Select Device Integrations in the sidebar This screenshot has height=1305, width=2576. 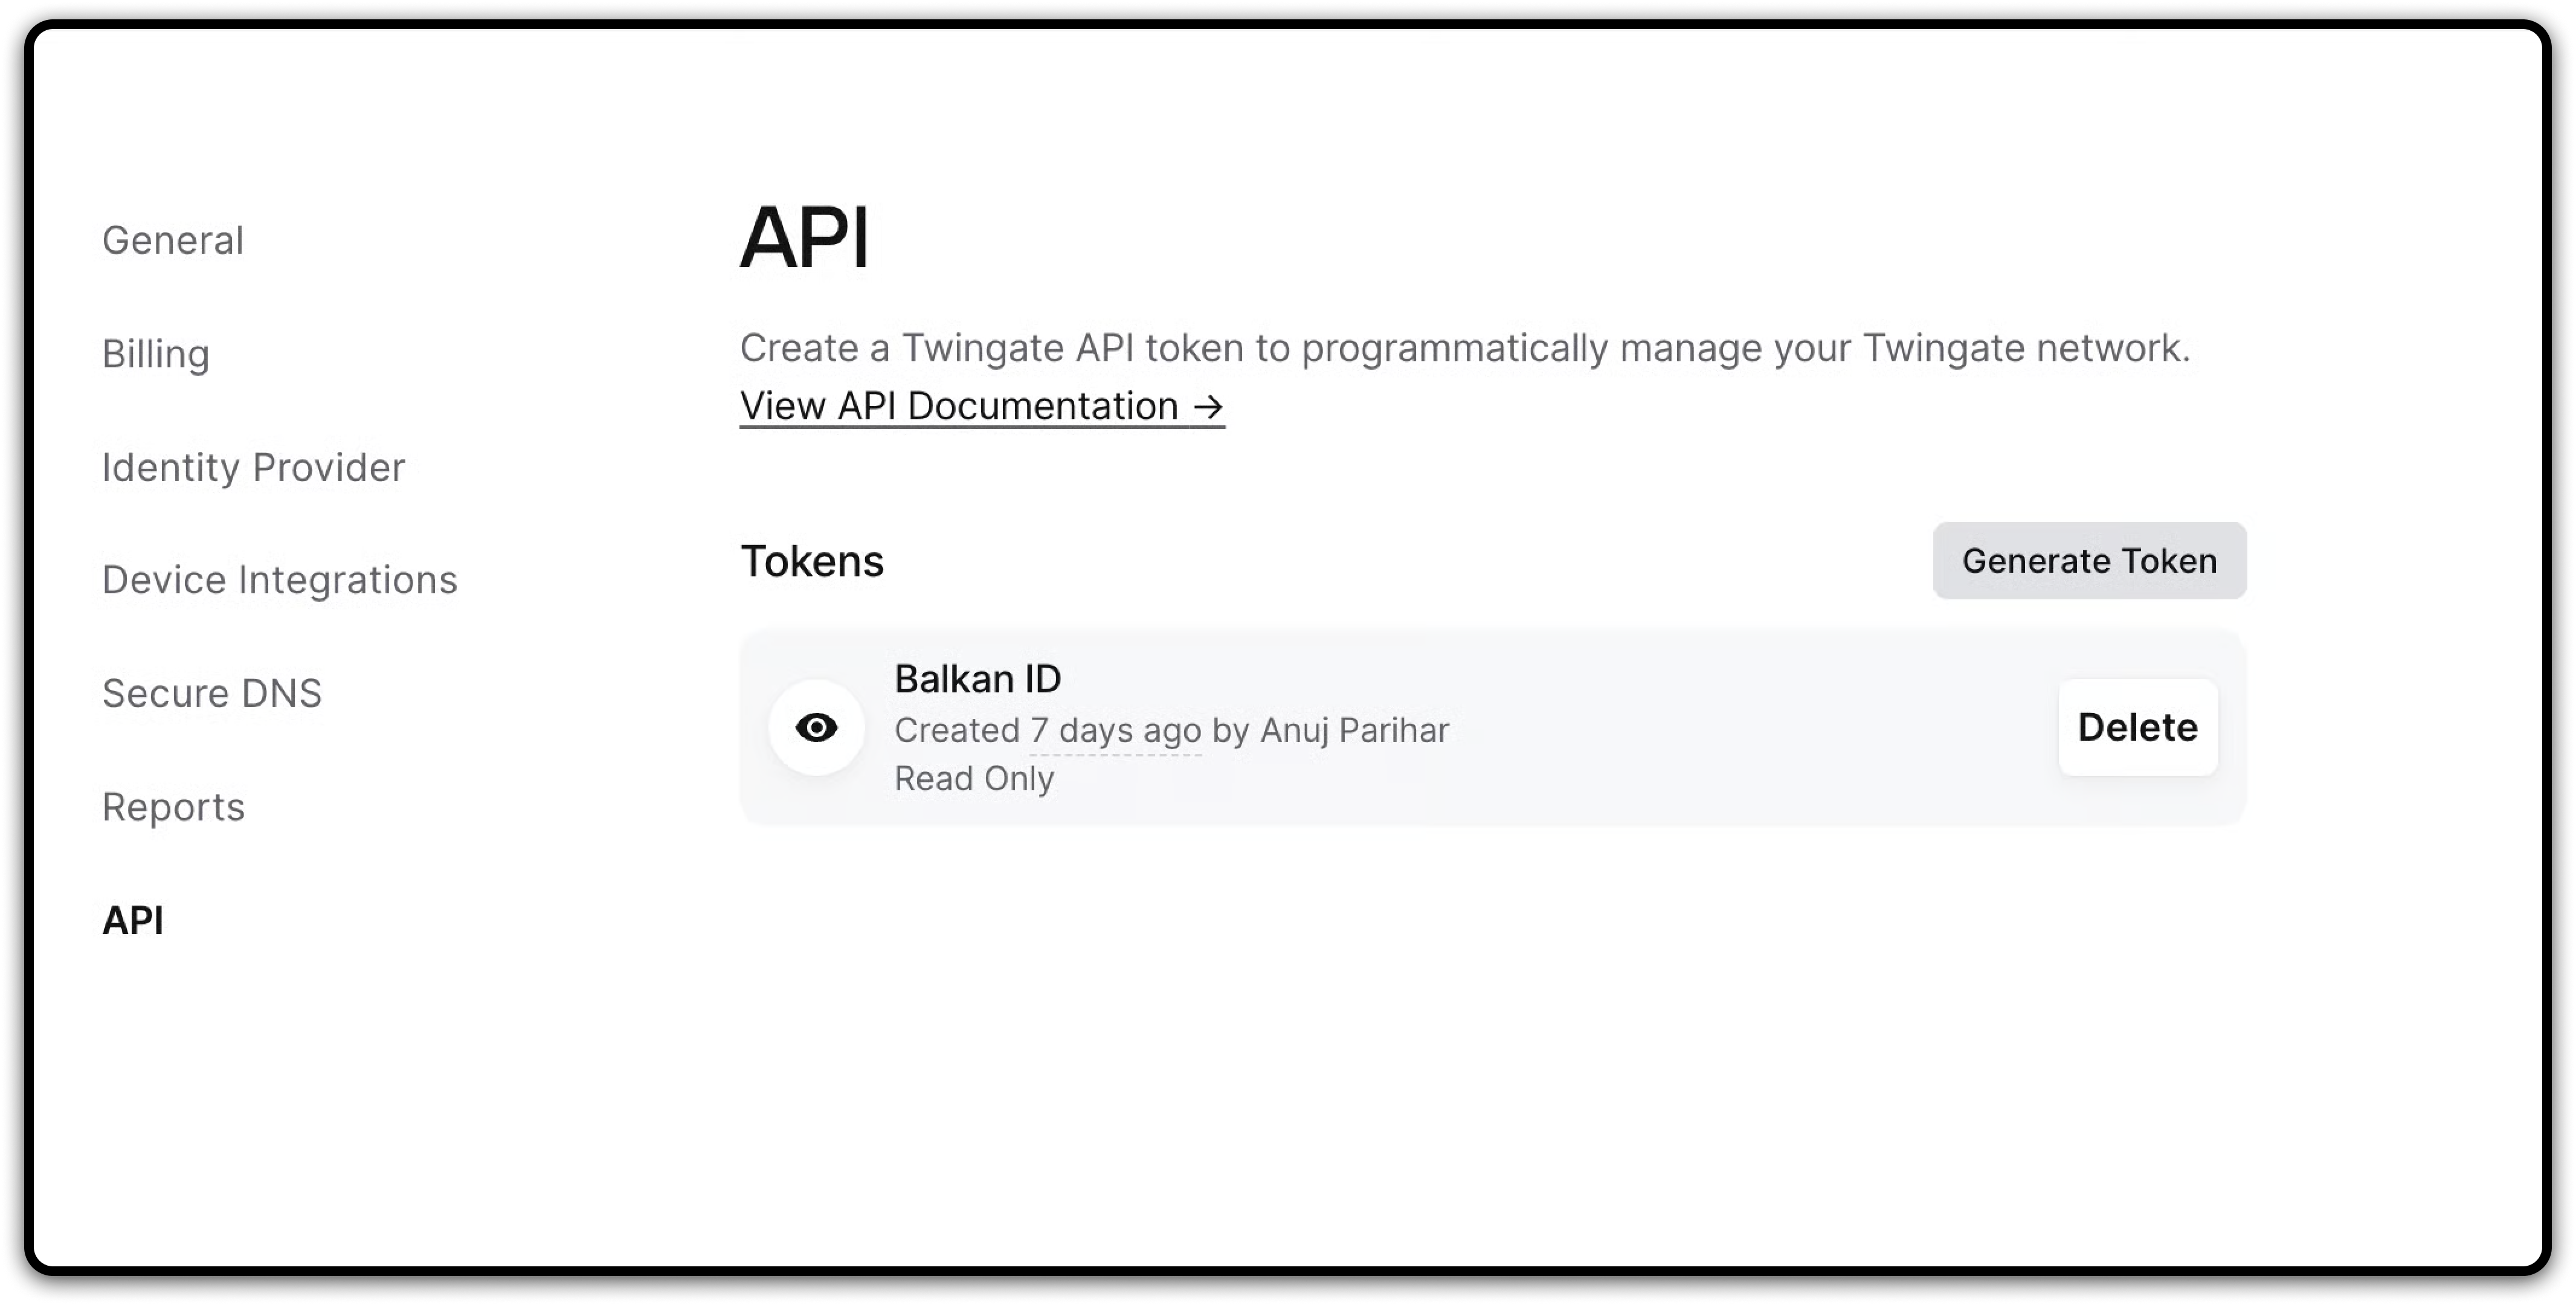click(x=279, y=580)
